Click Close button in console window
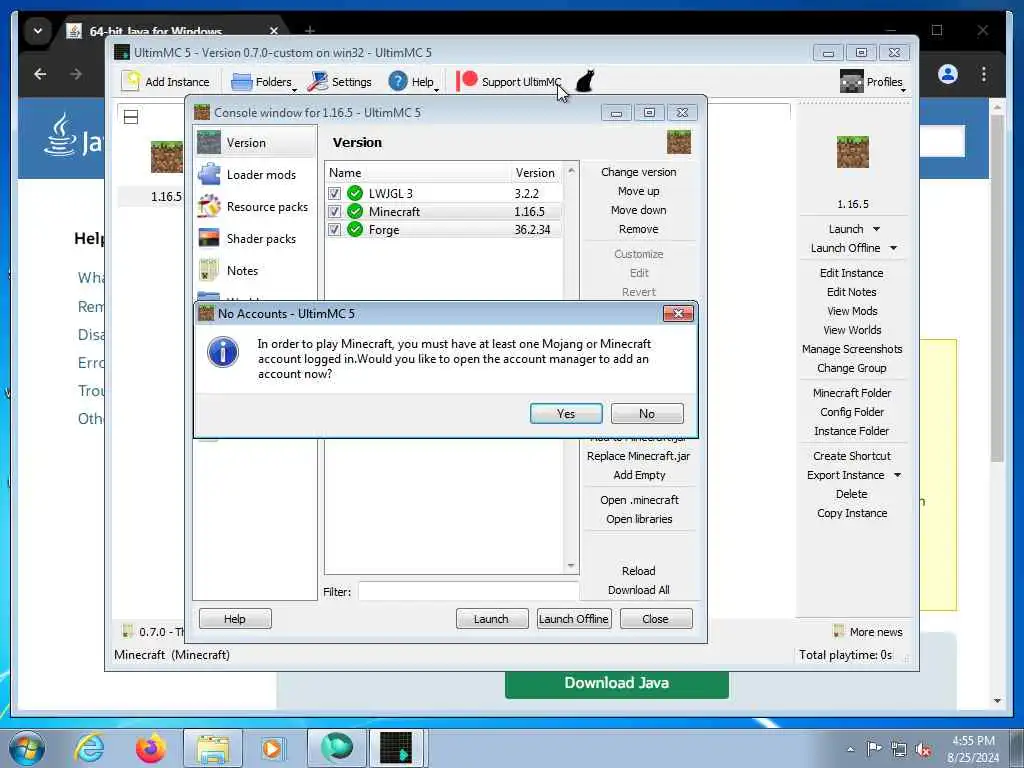Viewport: 1024px width, 768px height. (656, 618)
